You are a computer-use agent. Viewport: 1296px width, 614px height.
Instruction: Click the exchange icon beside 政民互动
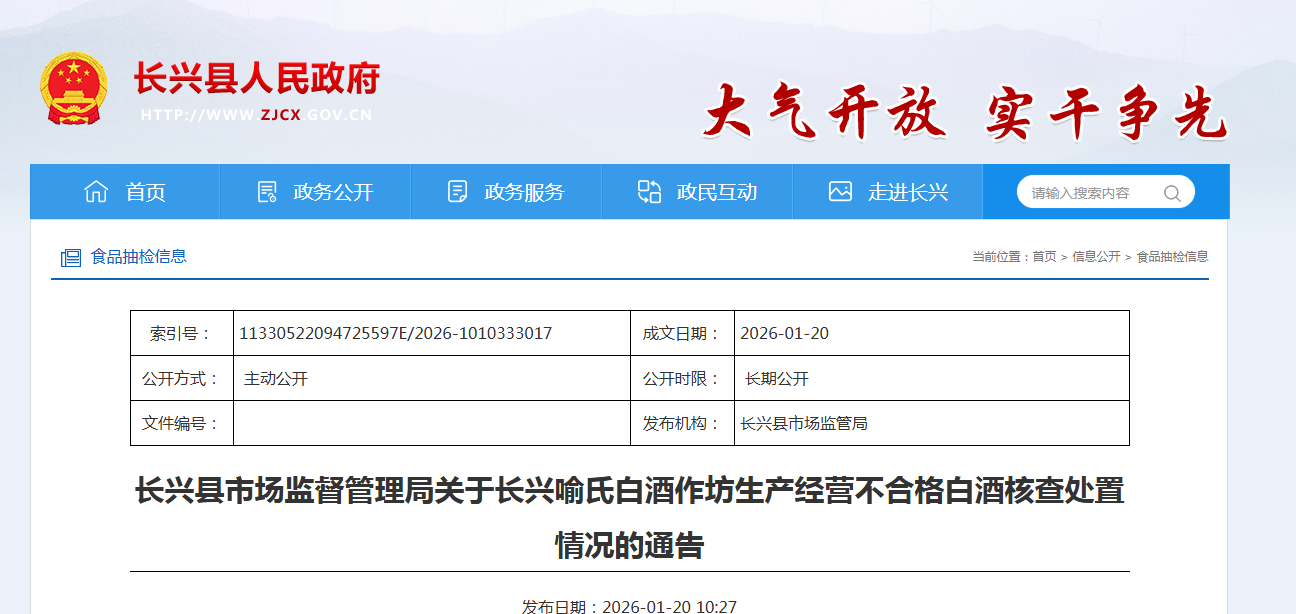click(649, 192)
